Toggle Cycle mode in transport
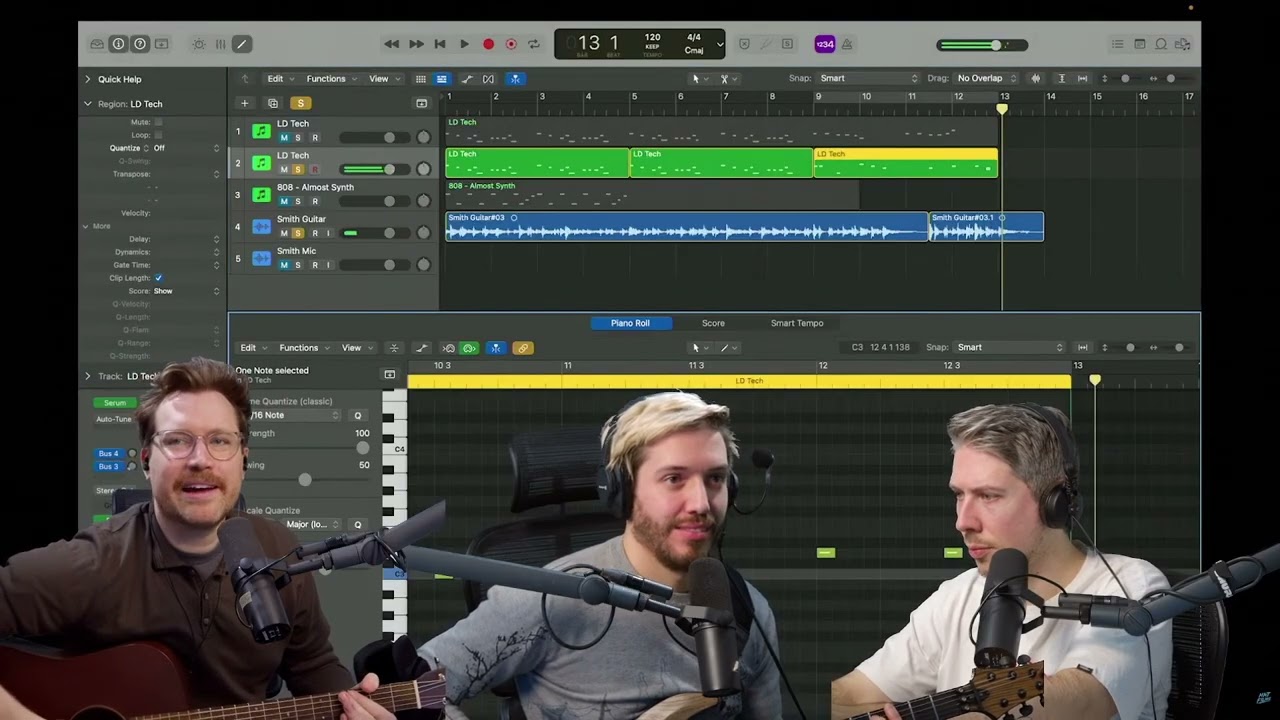The width and height of the screenshot is (1280, 720). click(534, 44)
